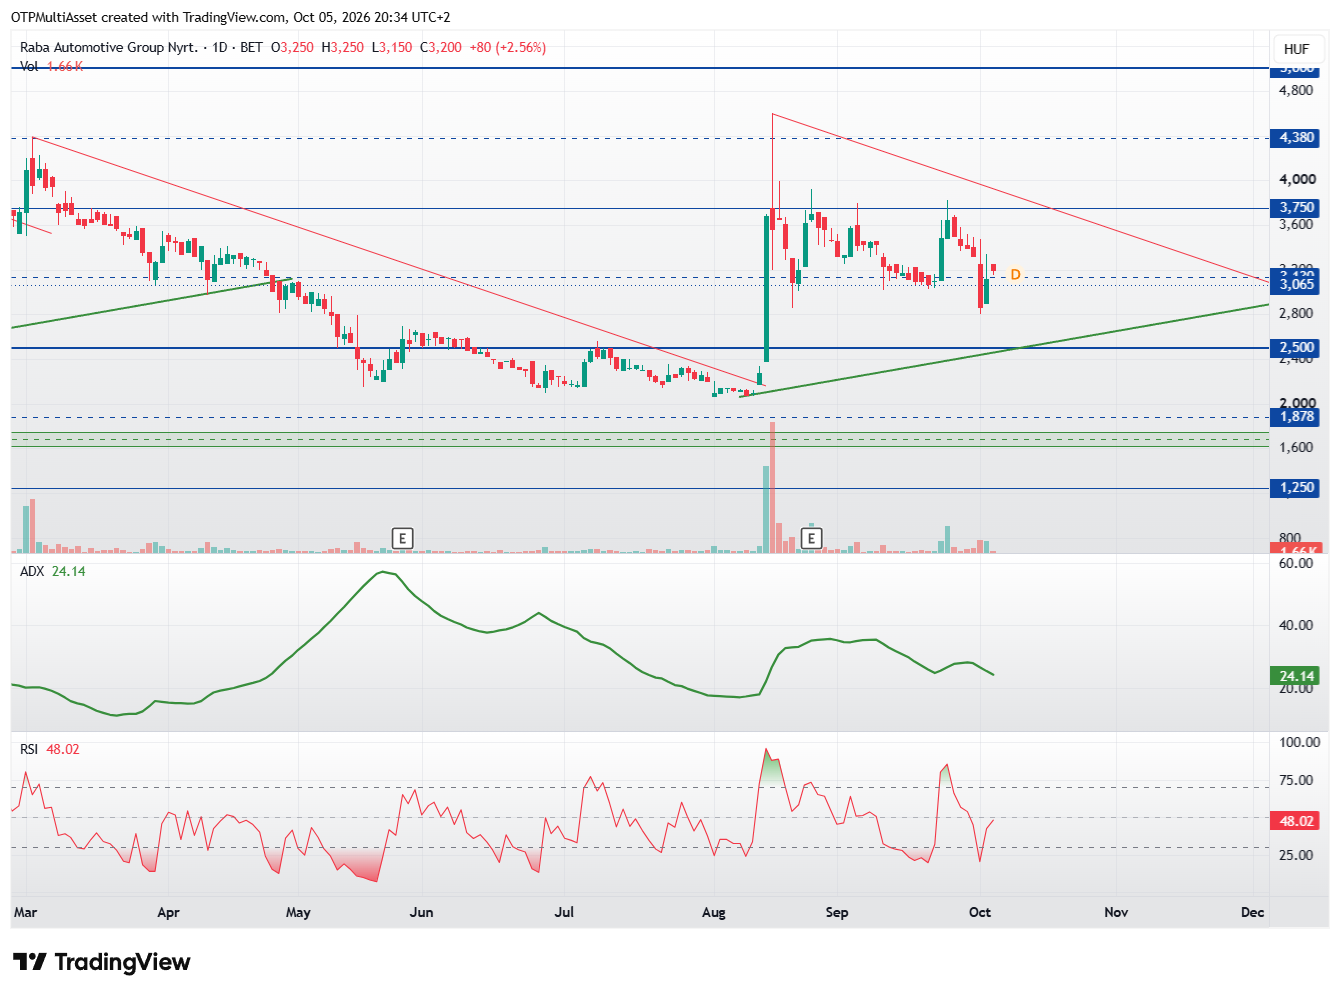The height and width of the screenshot is (996, 1340).
Task: Click the 2,500 price level tag
Action: (x=1296, y=348)
